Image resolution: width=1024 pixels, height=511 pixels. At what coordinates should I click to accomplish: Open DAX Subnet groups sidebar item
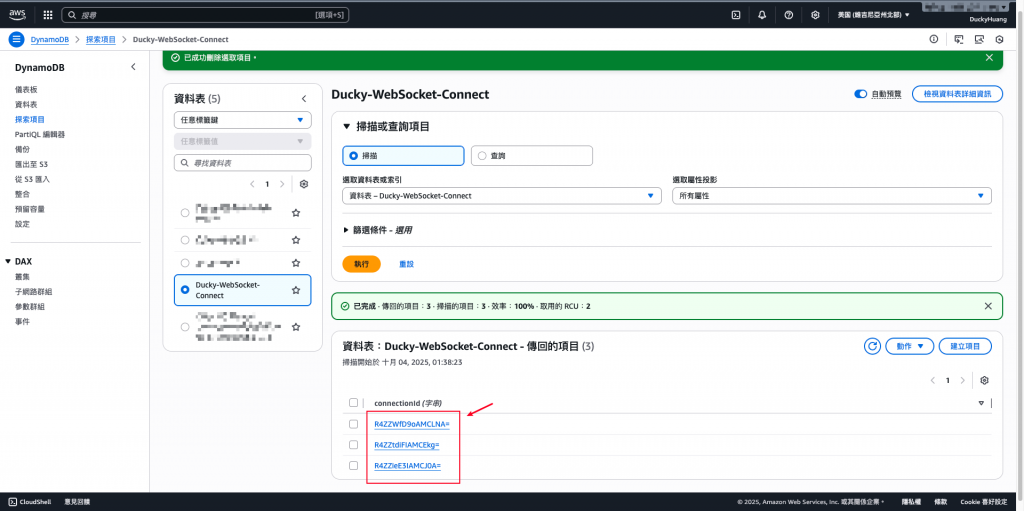[33, 291]
